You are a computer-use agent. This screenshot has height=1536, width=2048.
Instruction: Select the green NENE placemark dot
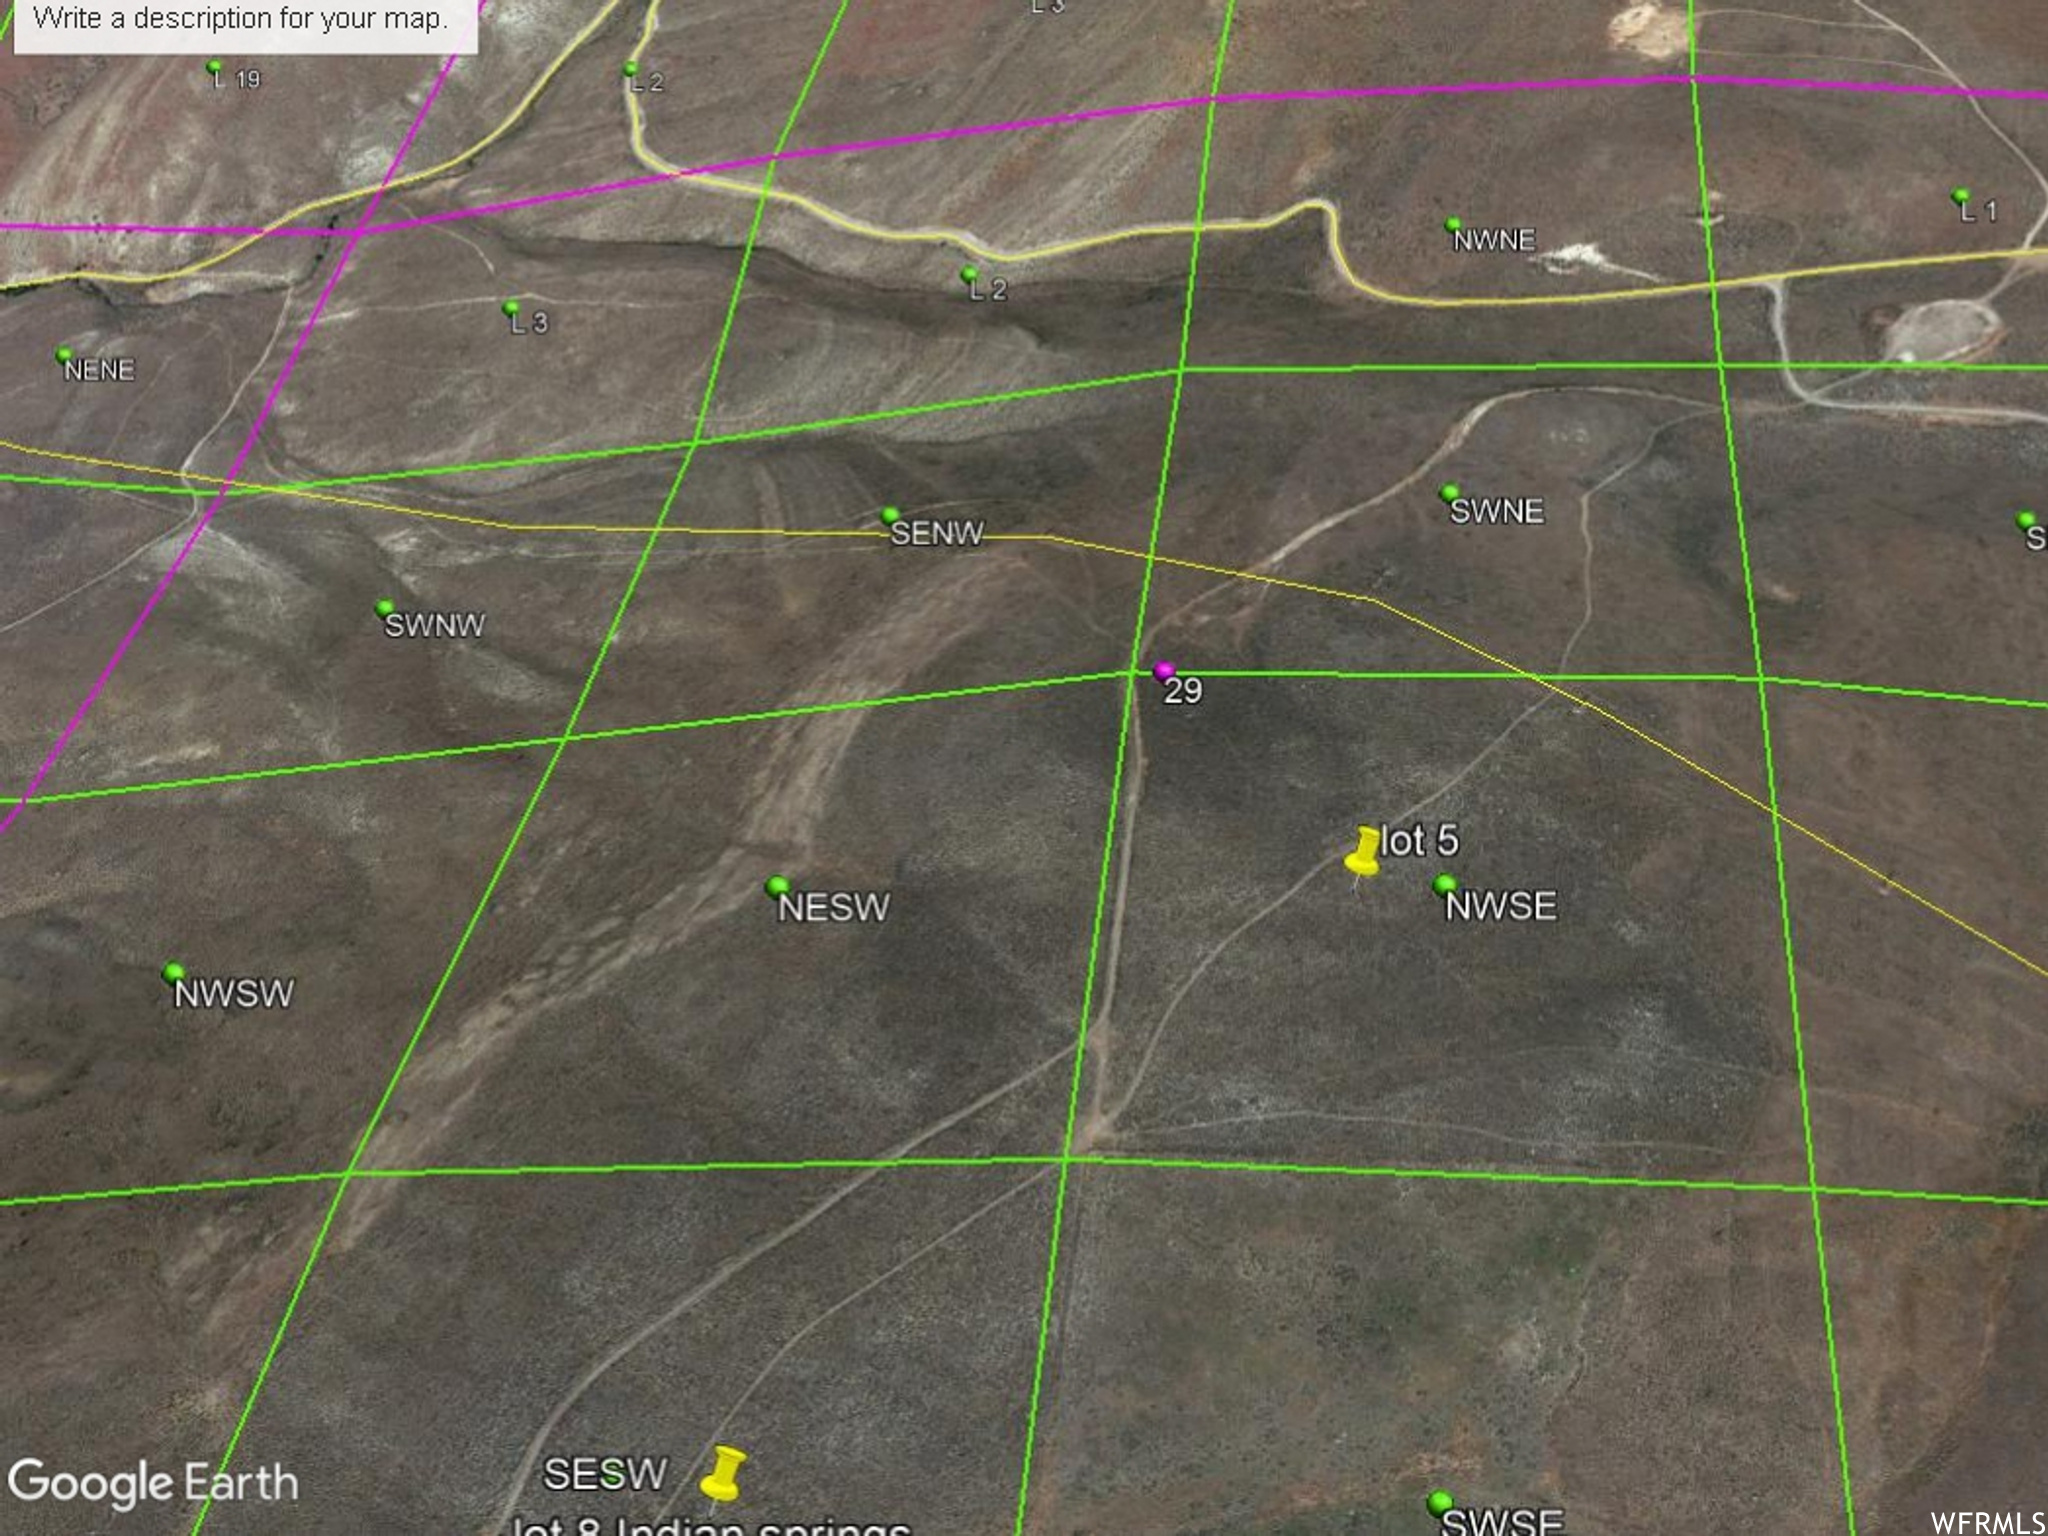pos(64,354)
